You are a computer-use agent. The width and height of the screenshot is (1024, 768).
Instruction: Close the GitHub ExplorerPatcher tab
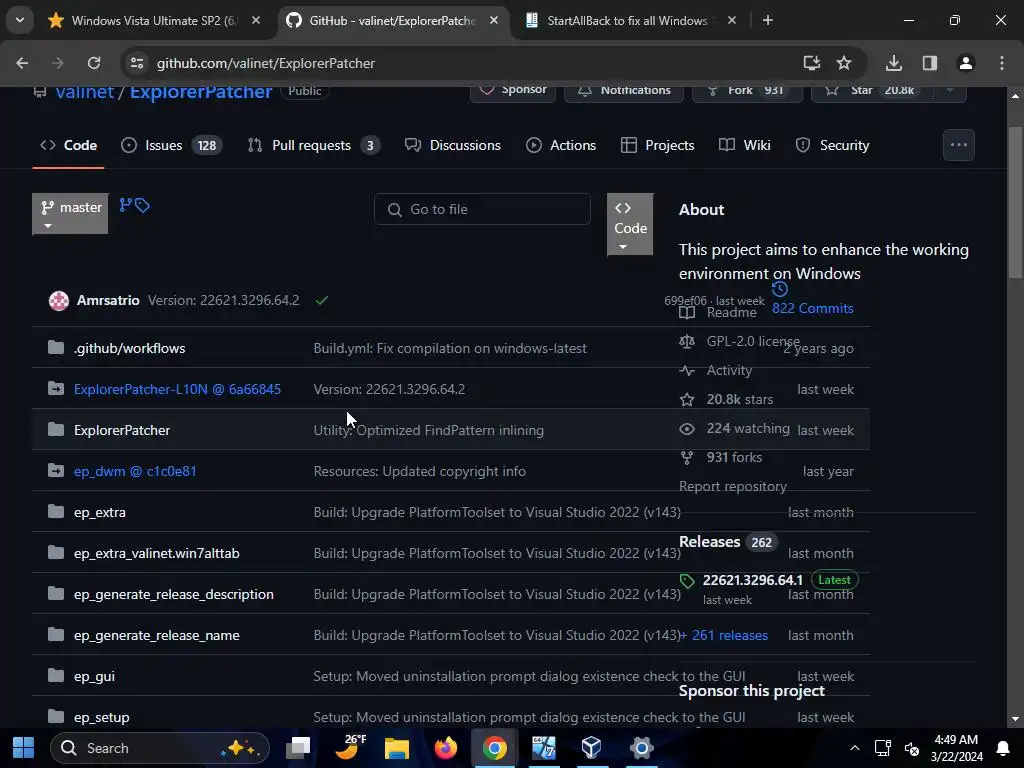(x=494, y=20)
